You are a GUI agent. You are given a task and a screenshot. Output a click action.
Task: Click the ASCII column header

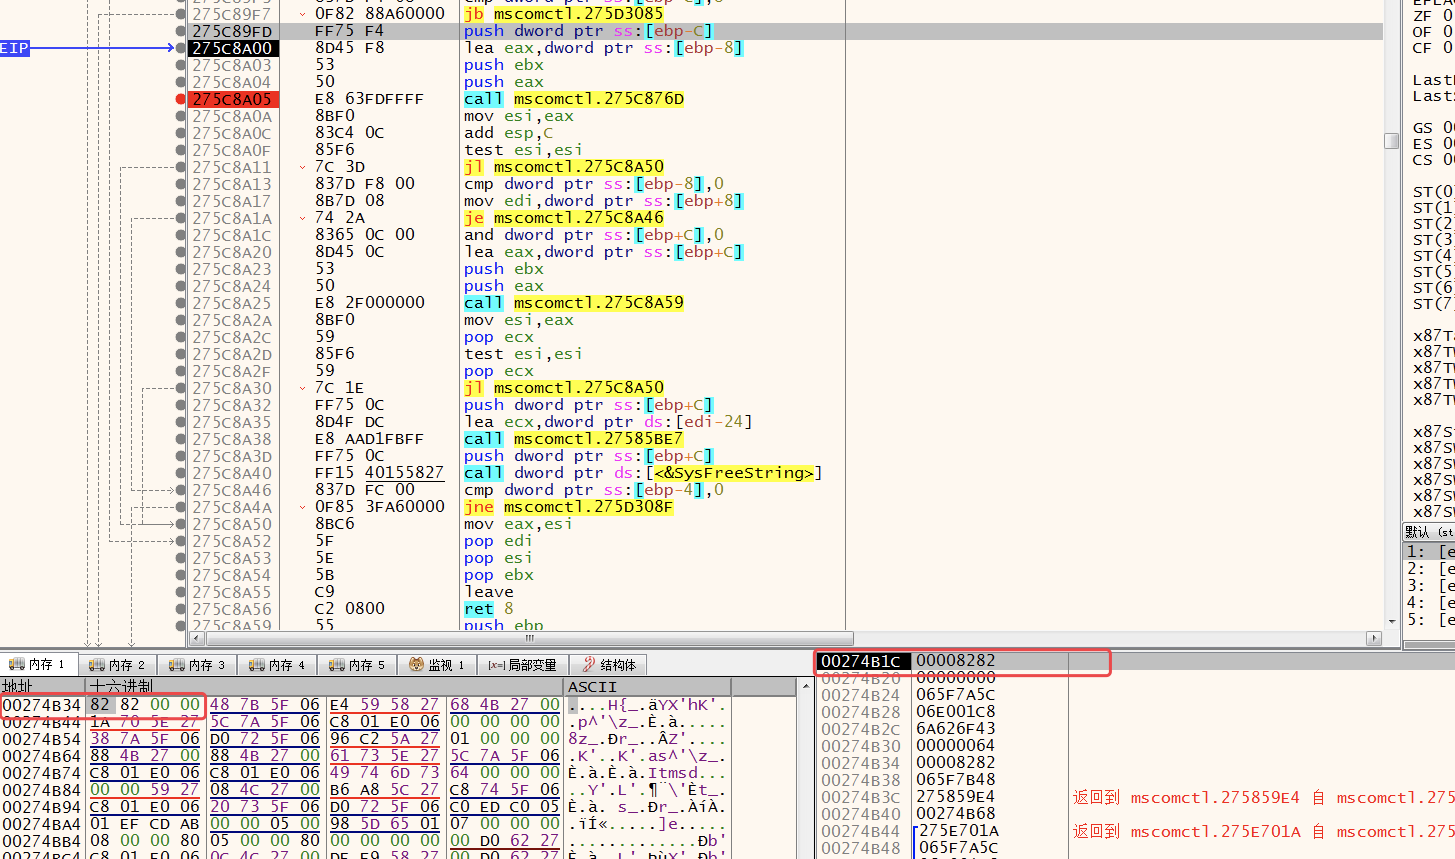(592, 687)
